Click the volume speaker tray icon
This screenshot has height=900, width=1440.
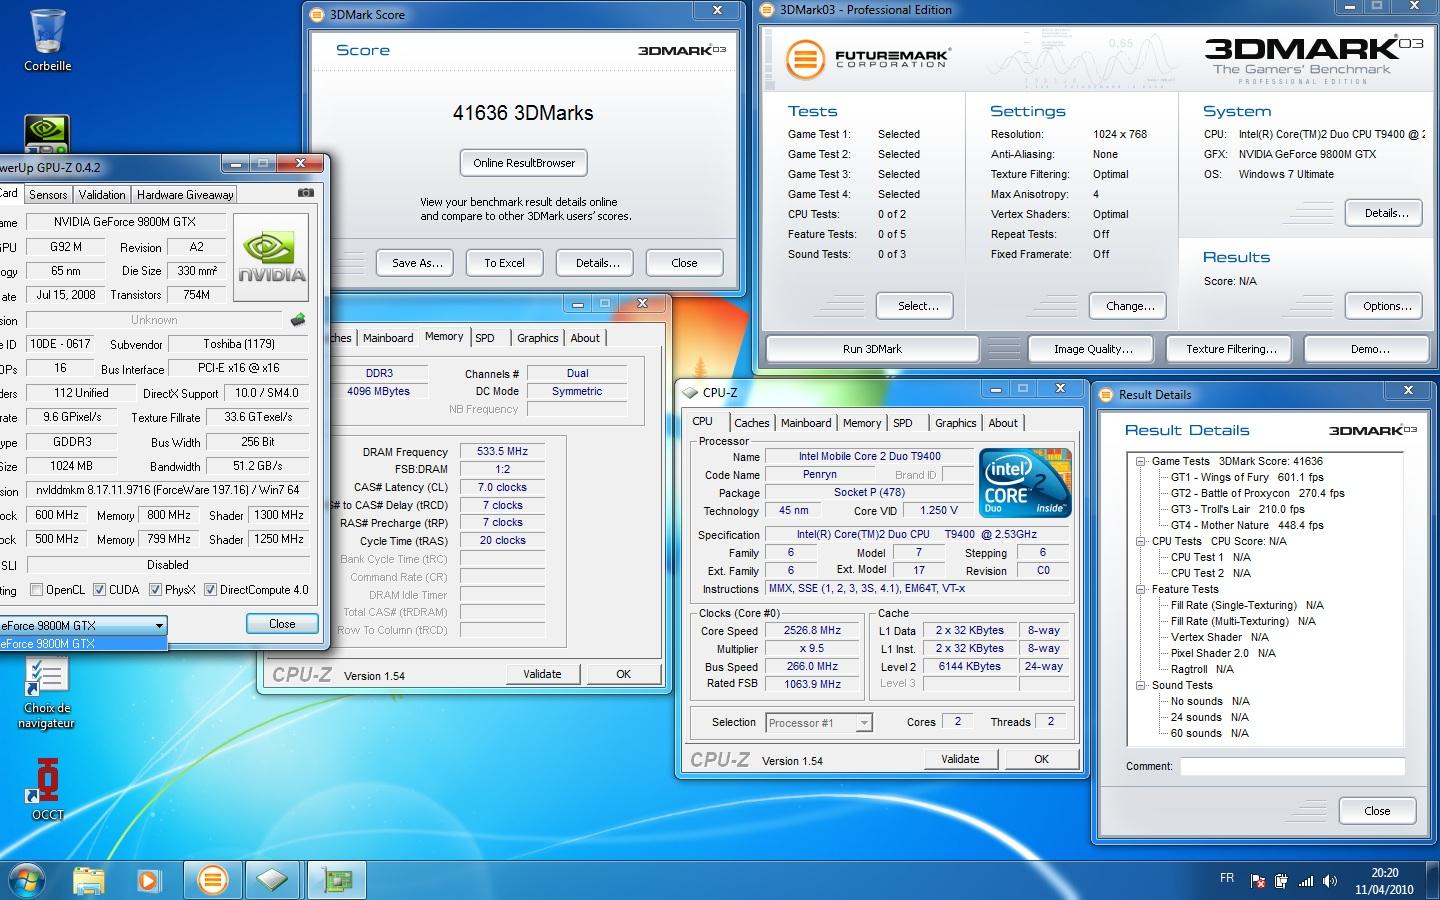coord(1330,880)
